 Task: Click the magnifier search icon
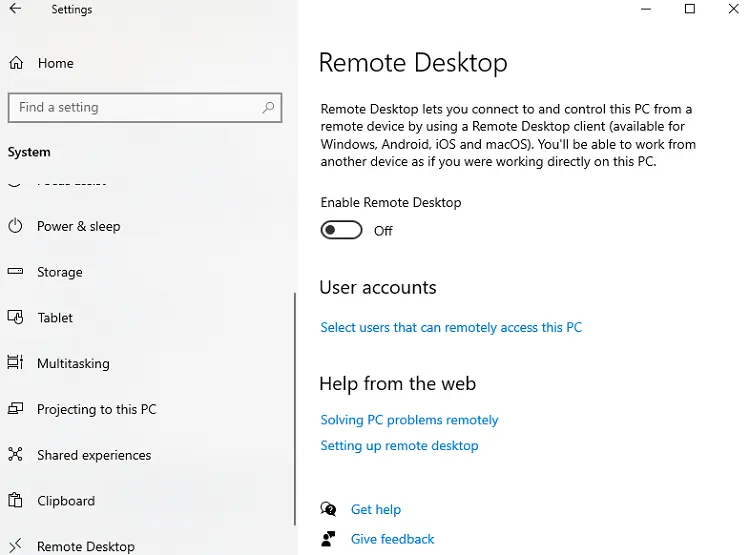[268, 107]
